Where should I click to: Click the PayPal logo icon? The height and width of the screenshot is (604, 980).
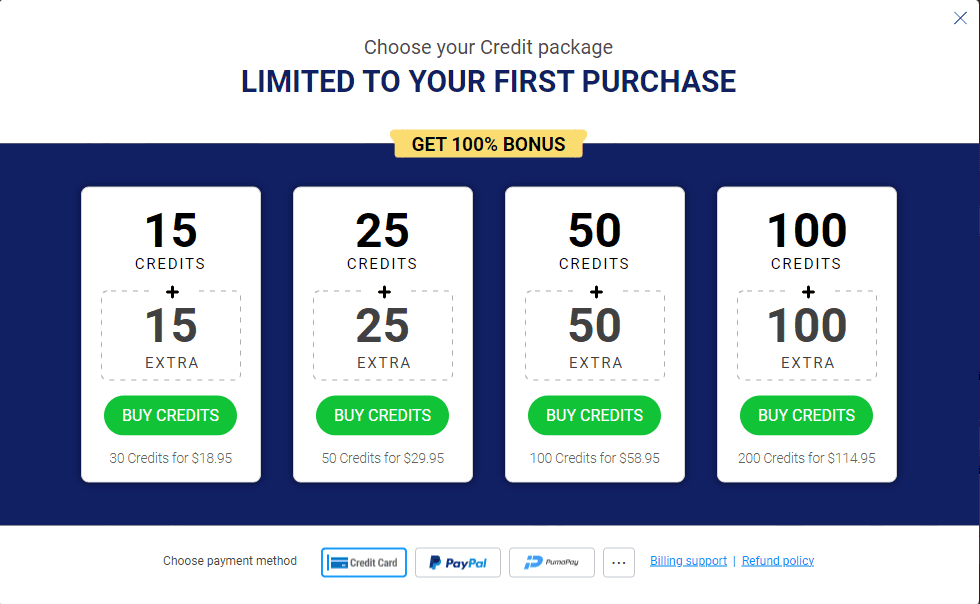click(434, 563)
